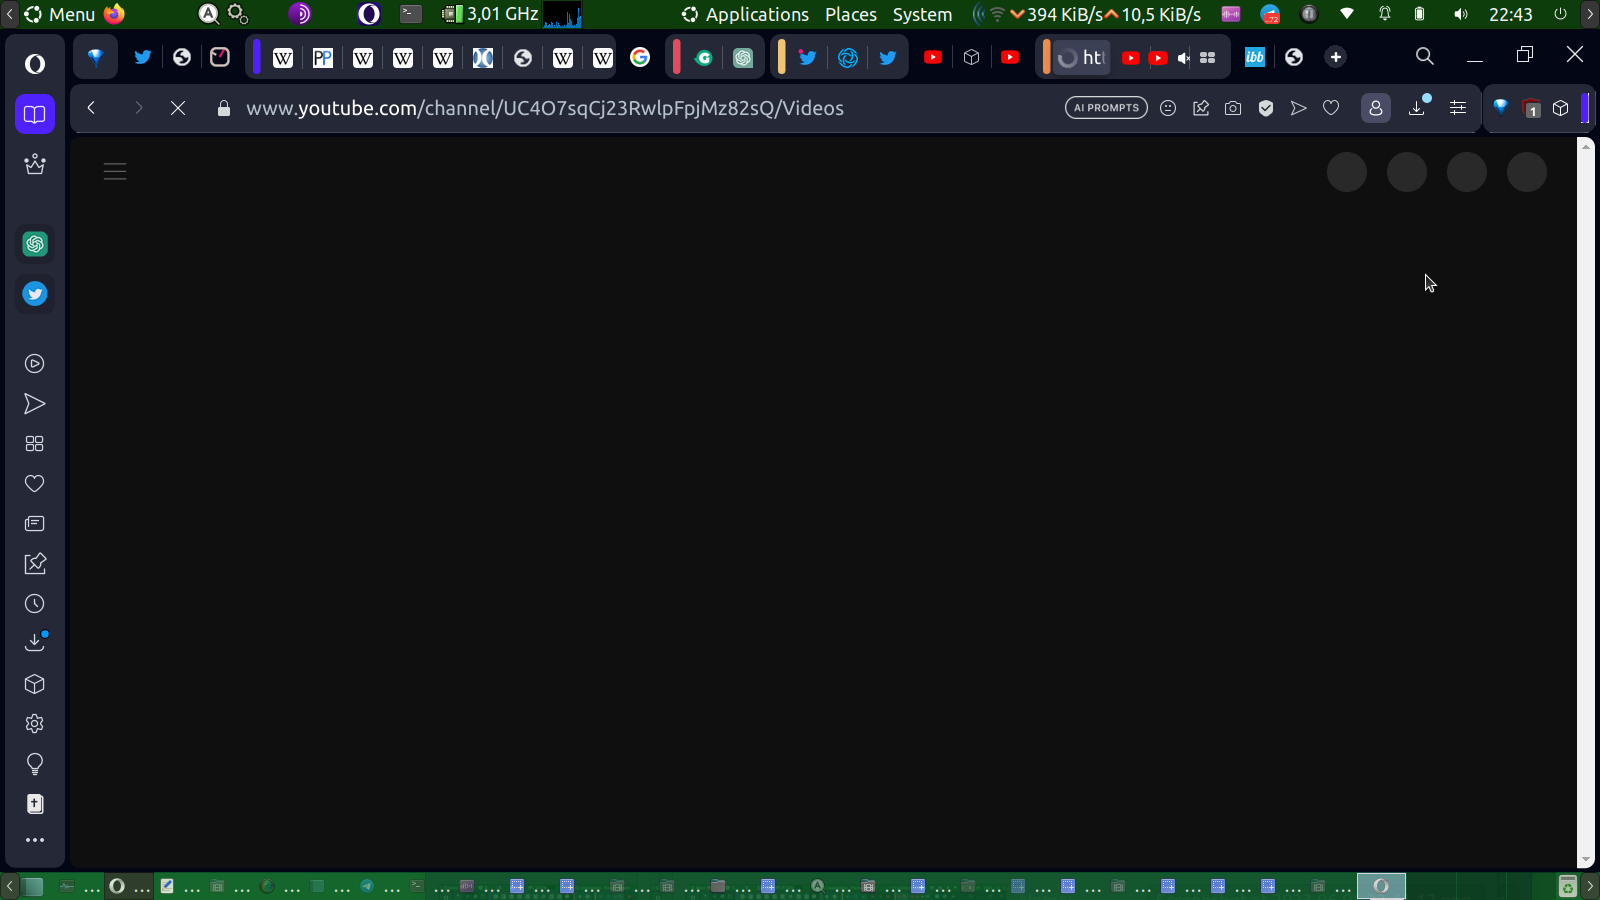
Task: Open the Menu button on the top panel
Action: tap(60, 14)
